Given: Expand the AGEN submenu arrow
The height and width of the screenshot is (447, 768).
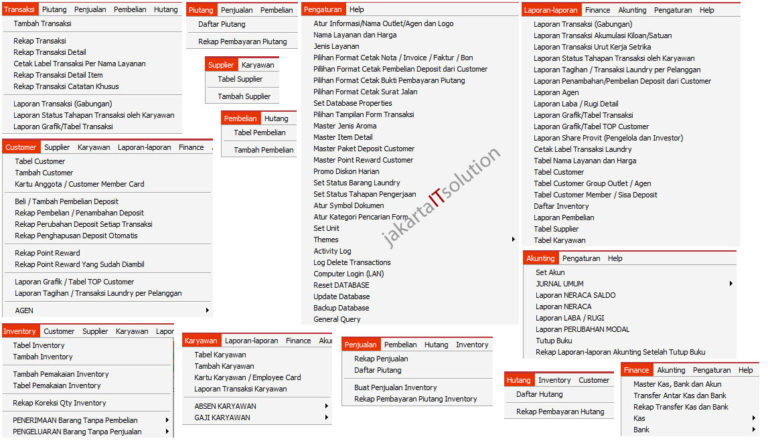Looking at the screenshot, I should coord(207,310).
